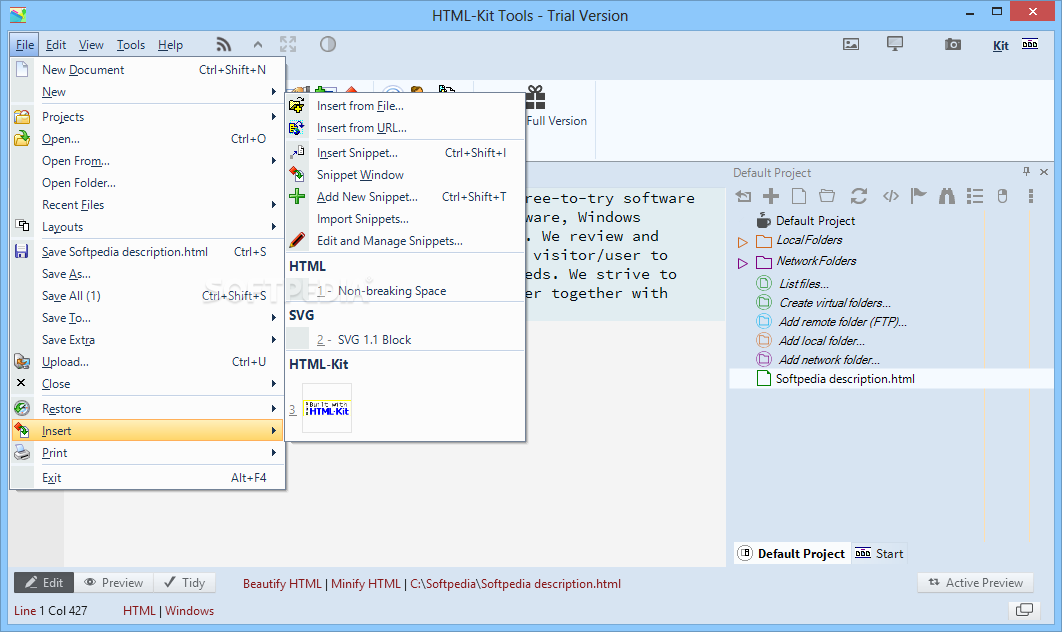Image resolution: width=1062 pixels, height=632 pixels.
Task: Click the flag icon in project toolbar
Action: pyautogui.click(x=918, y=196)
